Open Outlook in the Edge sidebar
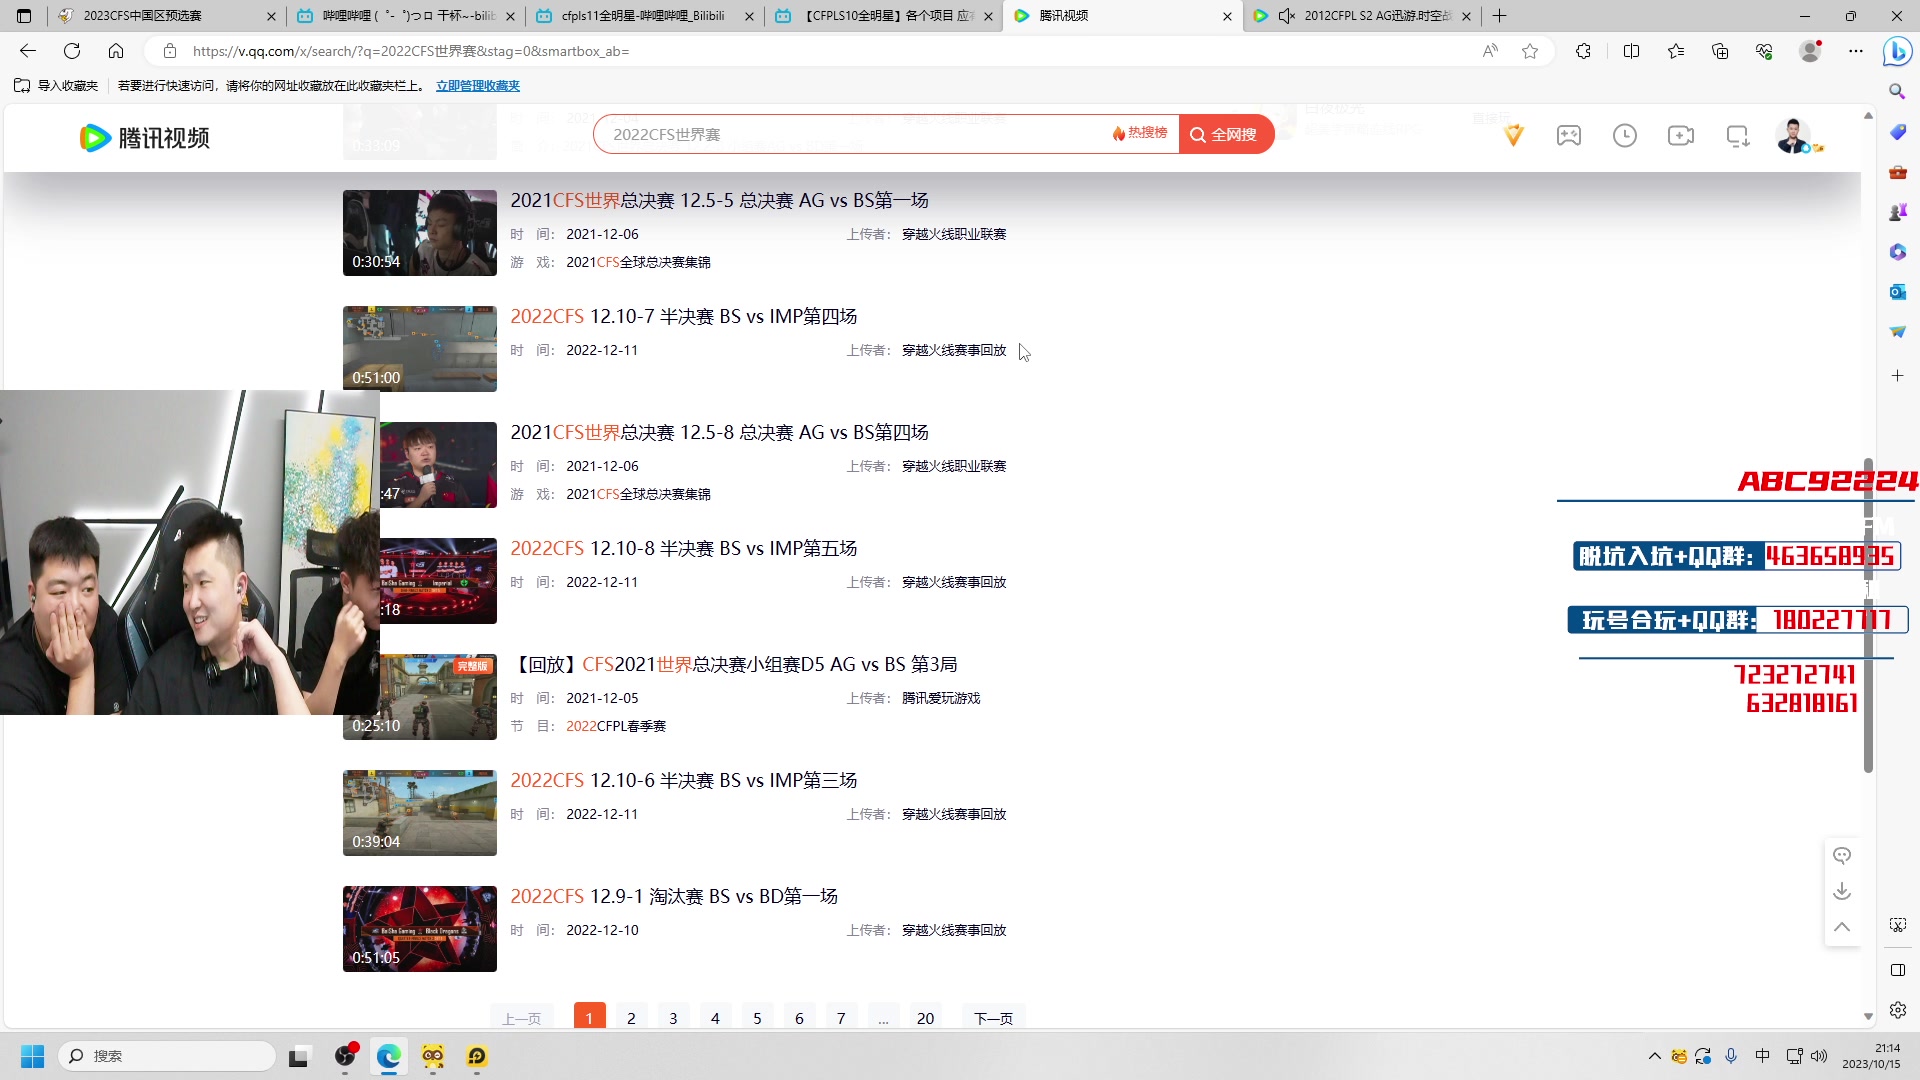Screen dimensions: 1920x1080 click(x=1897, y=291)
